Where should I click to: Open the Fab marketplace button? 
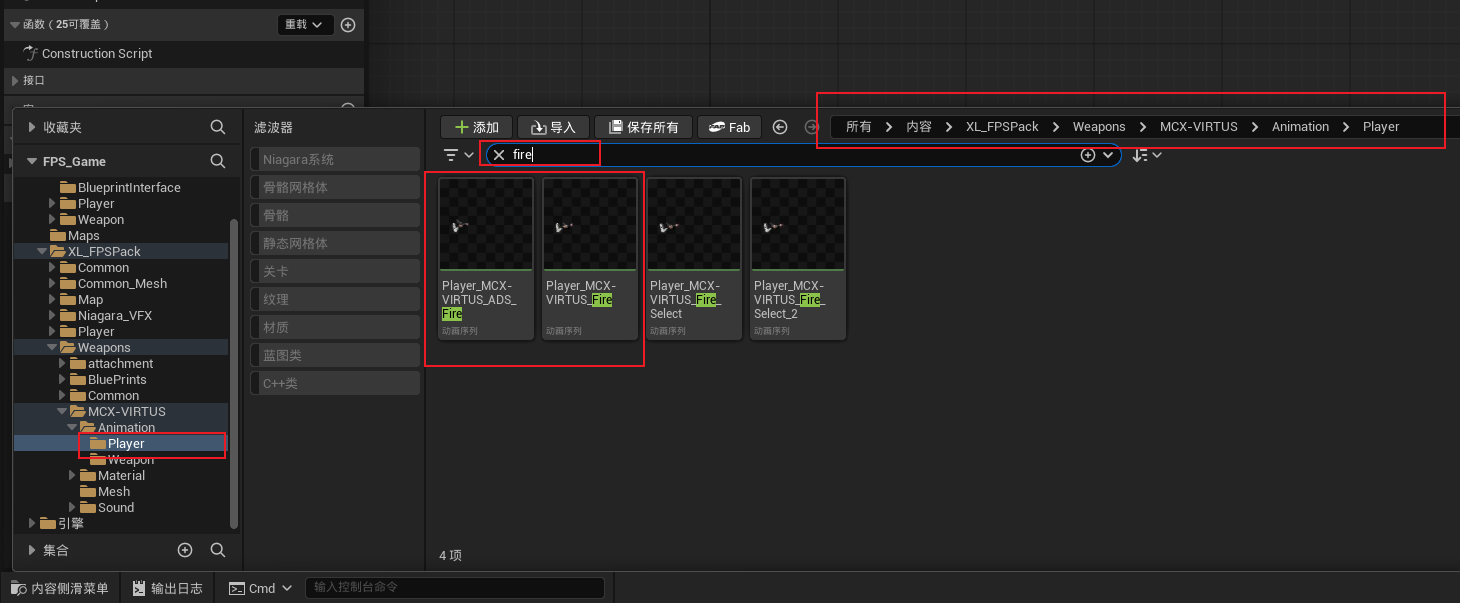coord(729,127)
